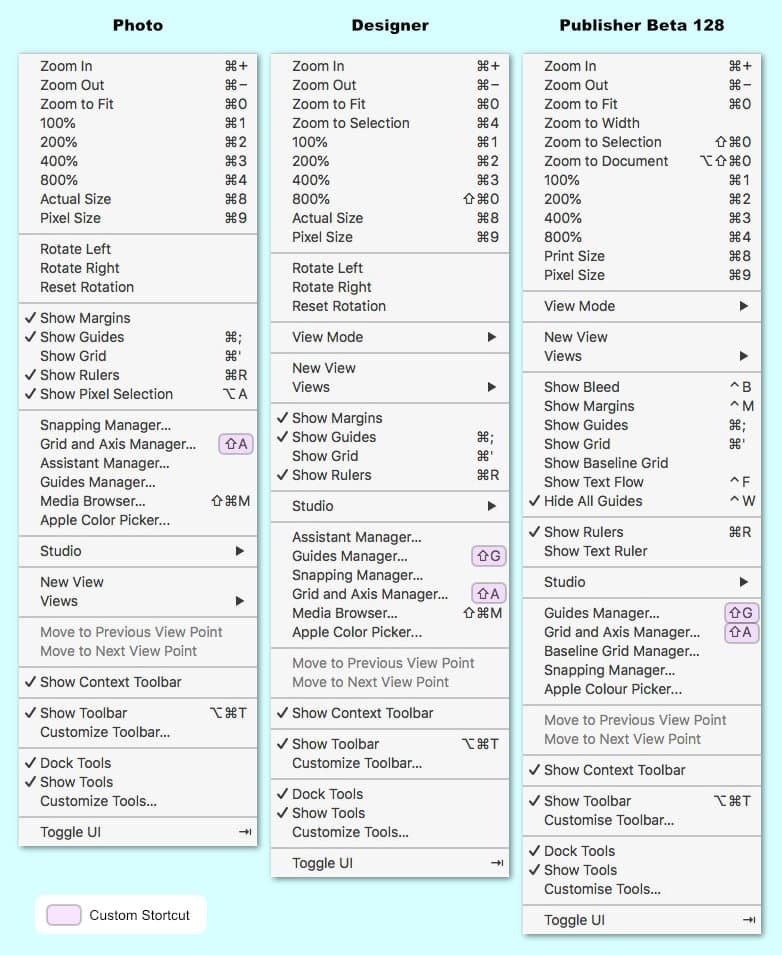Select Rotate Right in Designer menu

[x=390, y=287]
